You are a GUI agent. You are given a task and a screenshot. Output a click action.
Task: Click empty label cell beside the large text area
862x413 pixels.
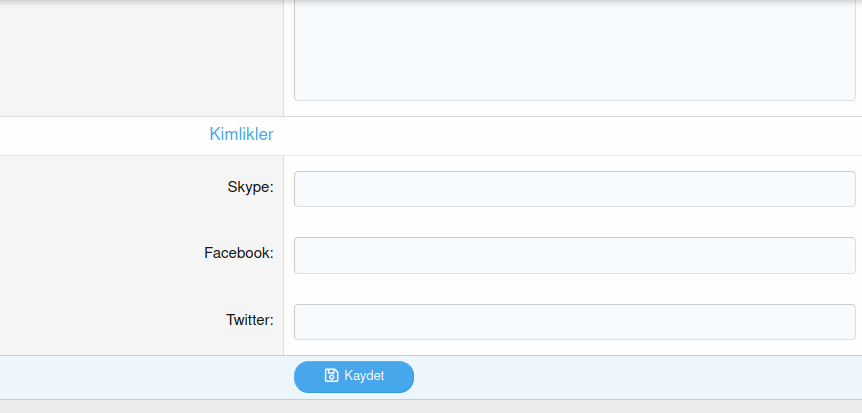click(x=140, y=55)
